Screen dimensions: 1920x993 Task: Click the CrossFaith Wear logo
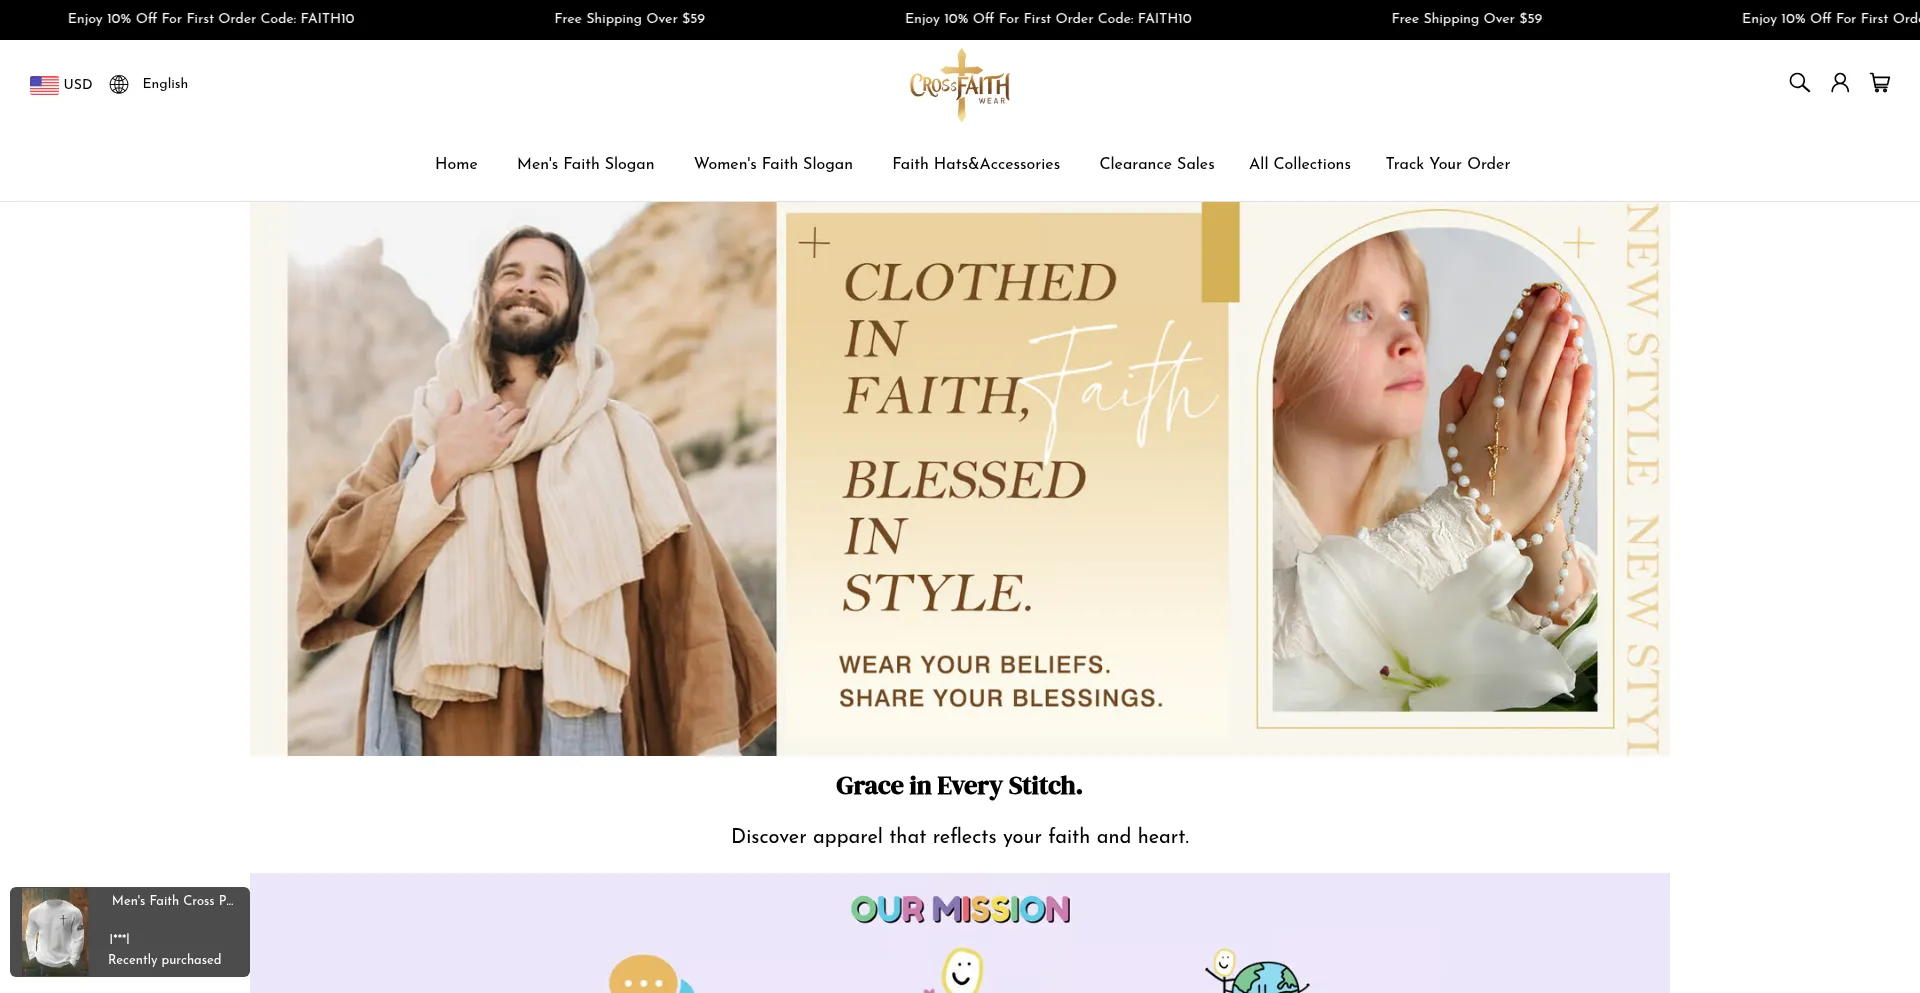coord(960,85)
